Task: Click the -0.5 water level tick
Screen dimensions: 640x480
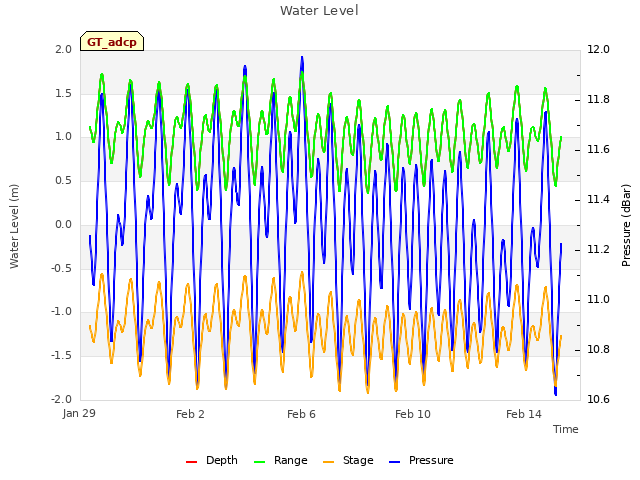Action: pos(62,268)
